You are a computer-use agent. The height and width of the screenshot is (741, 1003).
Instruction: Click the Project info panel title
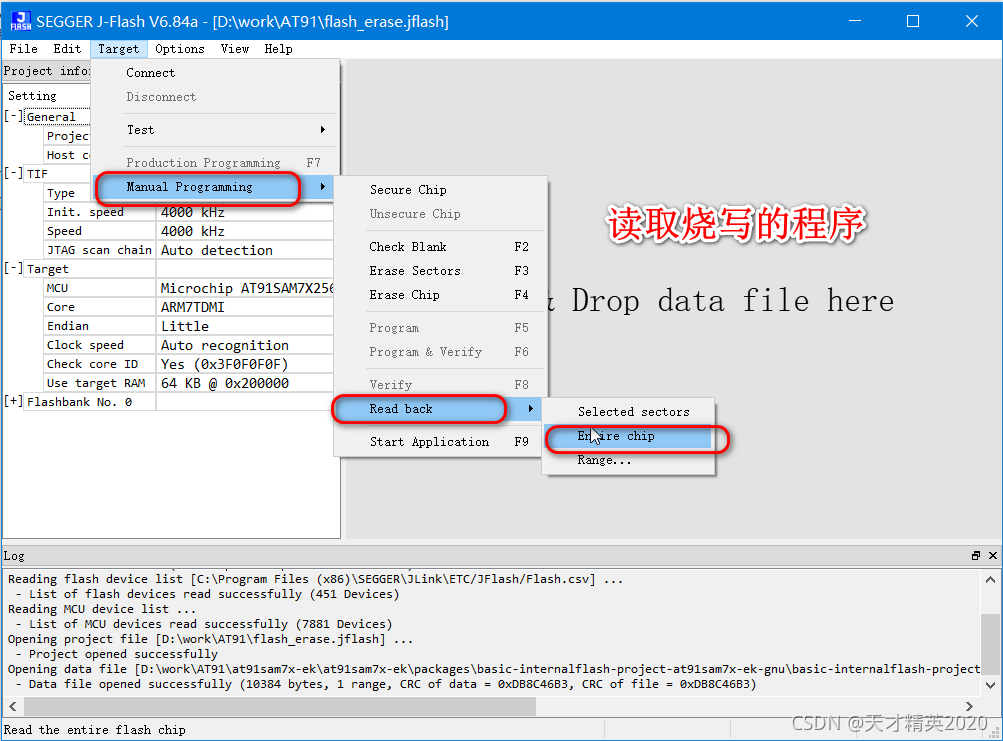click(47, 71)
